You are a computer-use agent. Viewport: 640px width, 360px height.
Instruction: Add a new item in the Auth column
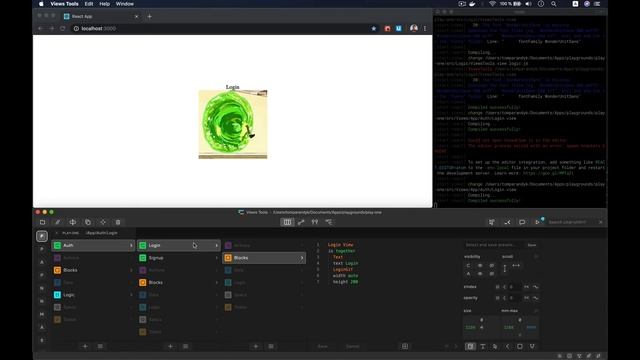[85, 346]
